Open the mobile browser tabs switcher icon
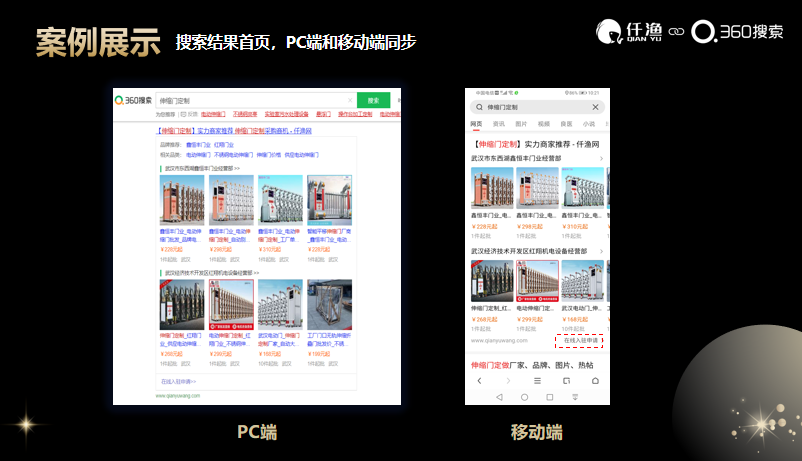Screen dimensions: 802x461 click(x=566, y=381)
